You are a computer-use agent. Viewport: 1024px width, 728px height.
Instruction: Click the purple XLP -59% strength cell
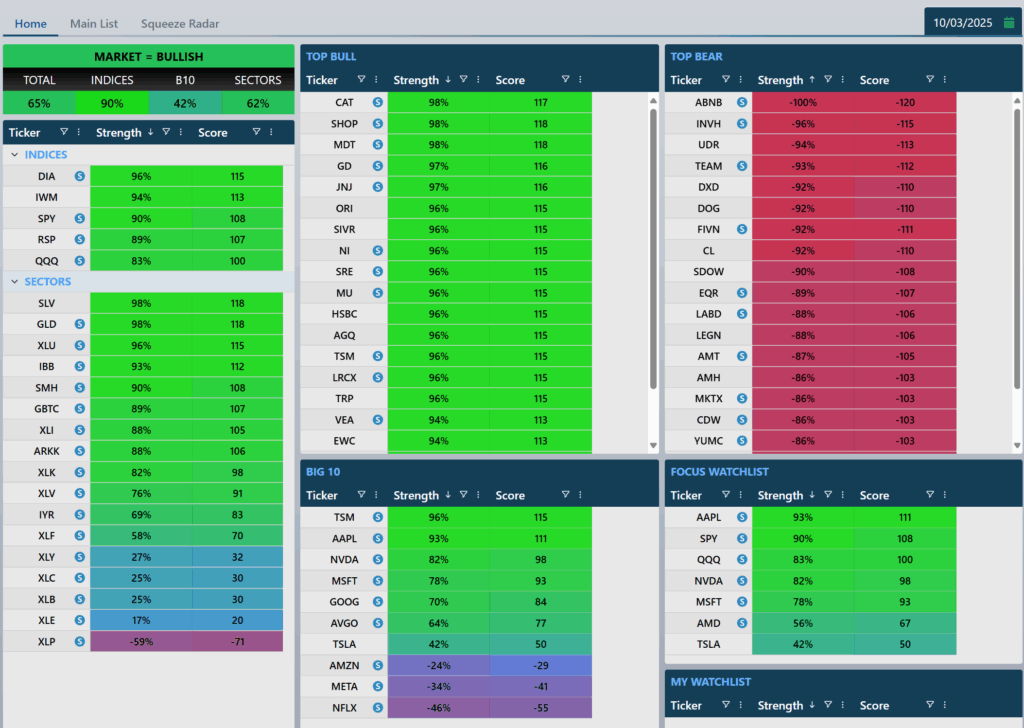(x=141, y=641)
